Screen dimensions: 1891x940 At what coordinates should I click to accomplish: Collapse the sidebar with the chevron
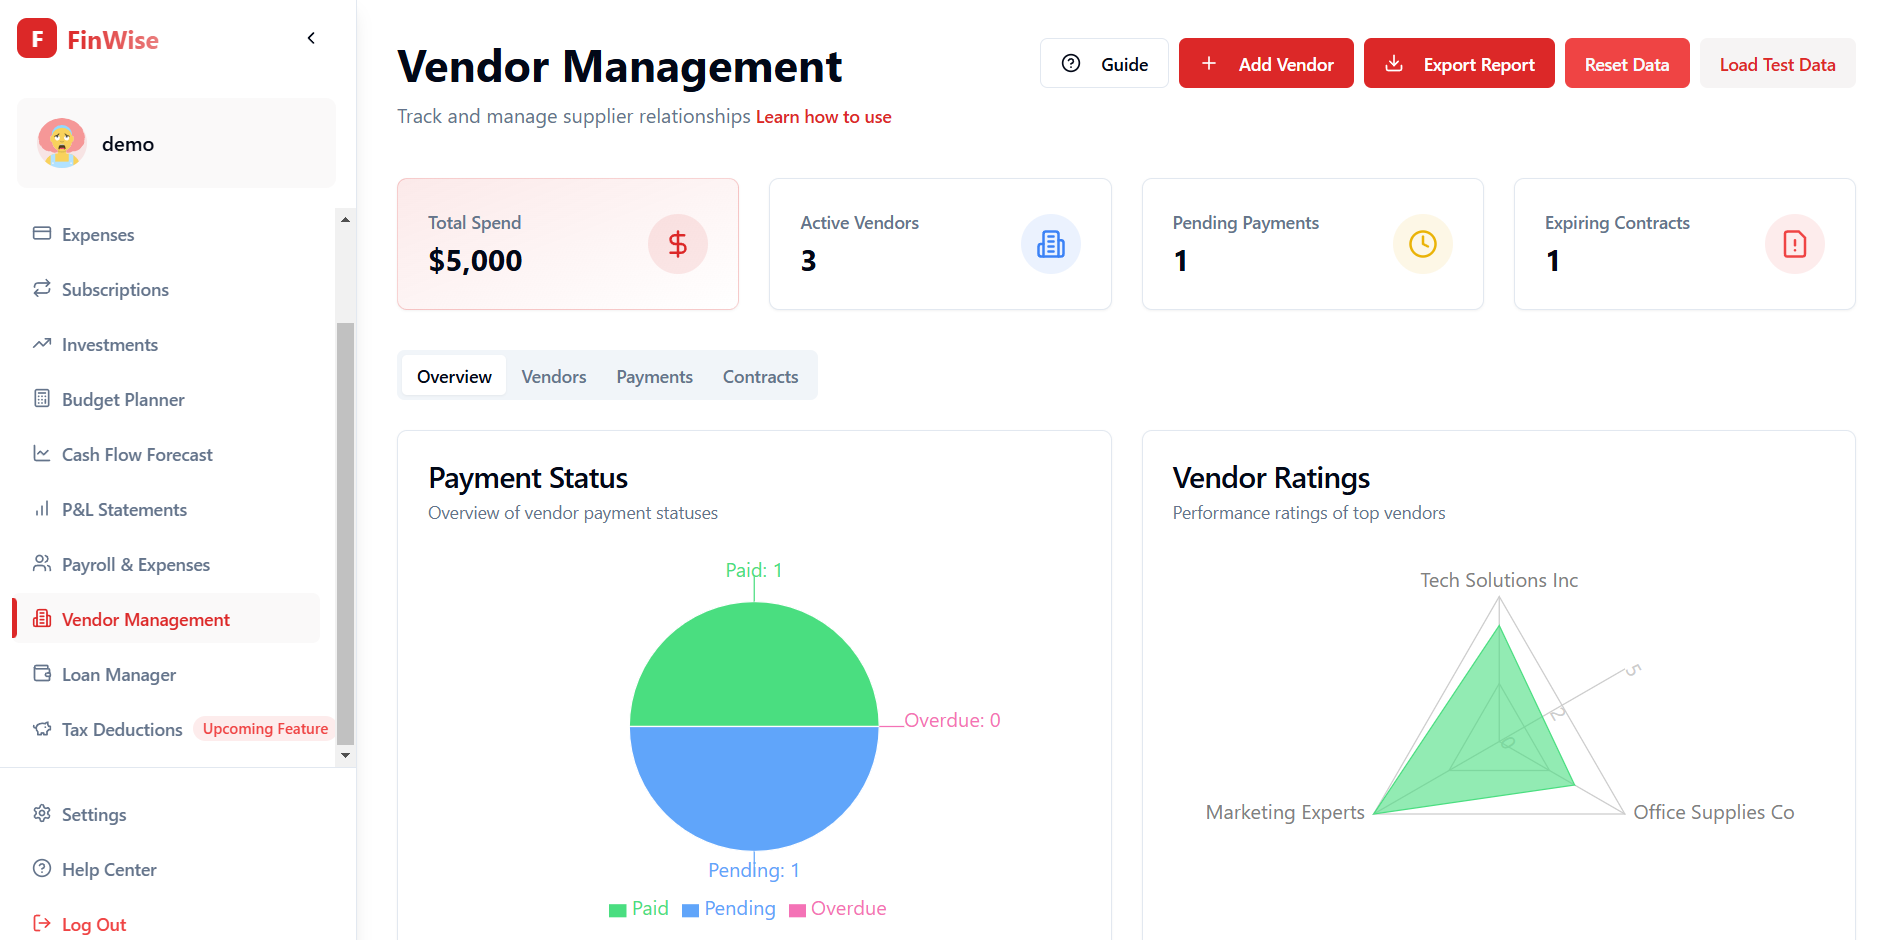[x=310, y=37]
